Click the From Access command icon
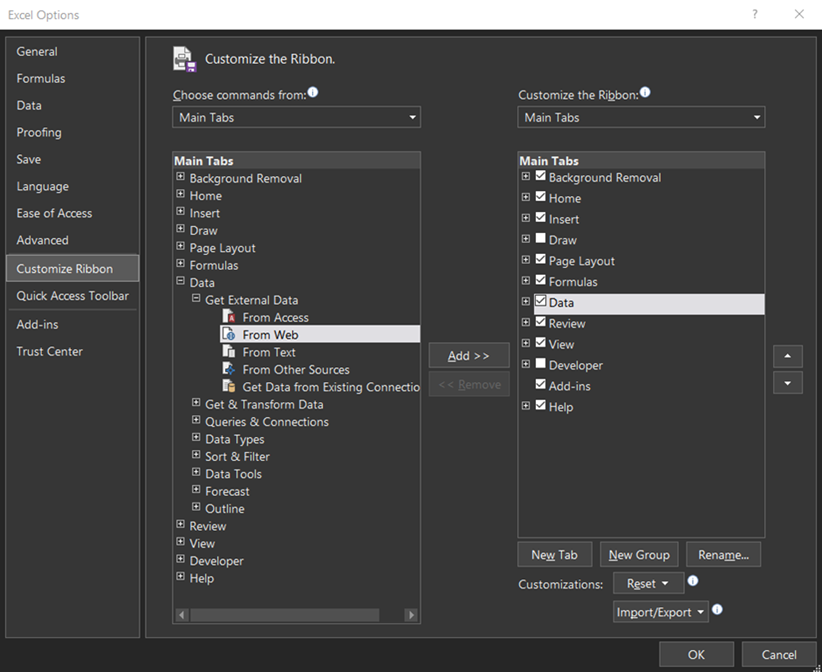 point(229,317)
